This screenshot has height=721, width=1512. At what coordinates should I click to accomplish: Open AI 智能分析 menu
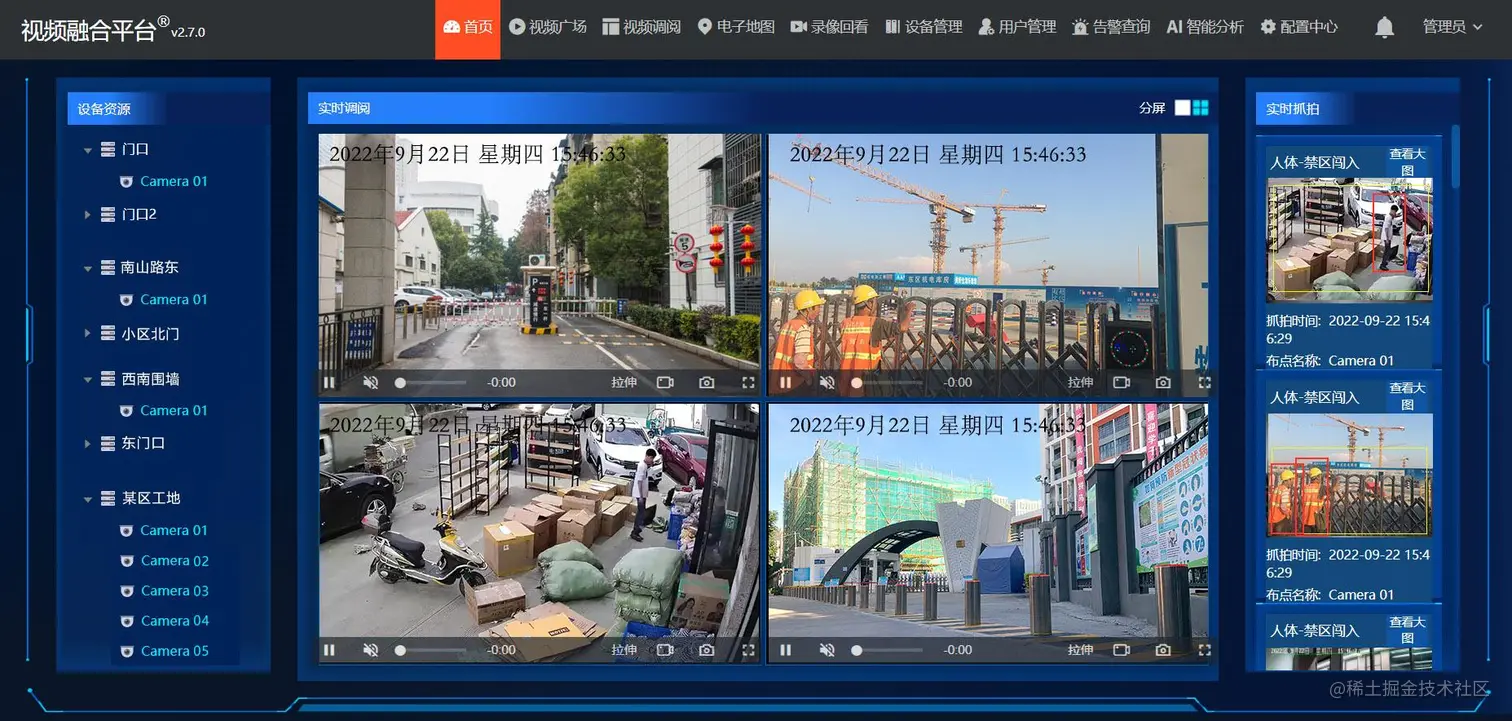tap(1205, 27)
